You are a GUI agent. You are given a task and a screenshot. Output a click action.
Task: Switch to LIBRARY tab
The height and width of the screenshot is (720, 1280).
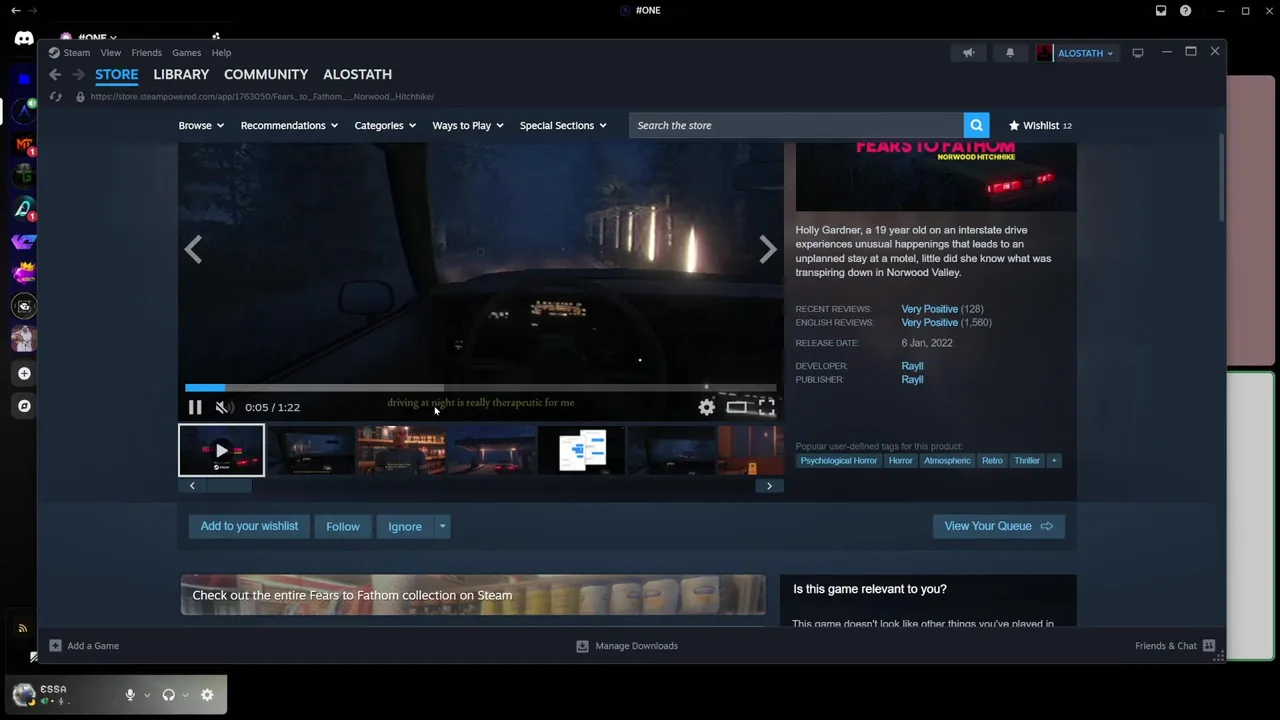coord(181,74)
